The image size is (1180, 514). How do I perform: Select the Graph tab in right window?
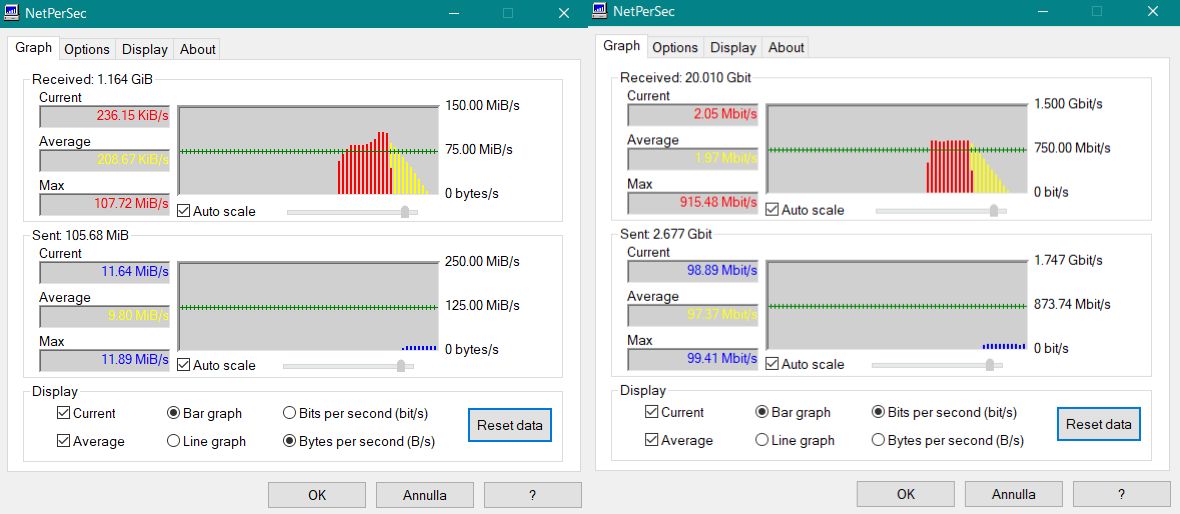(x=622, y=46)
